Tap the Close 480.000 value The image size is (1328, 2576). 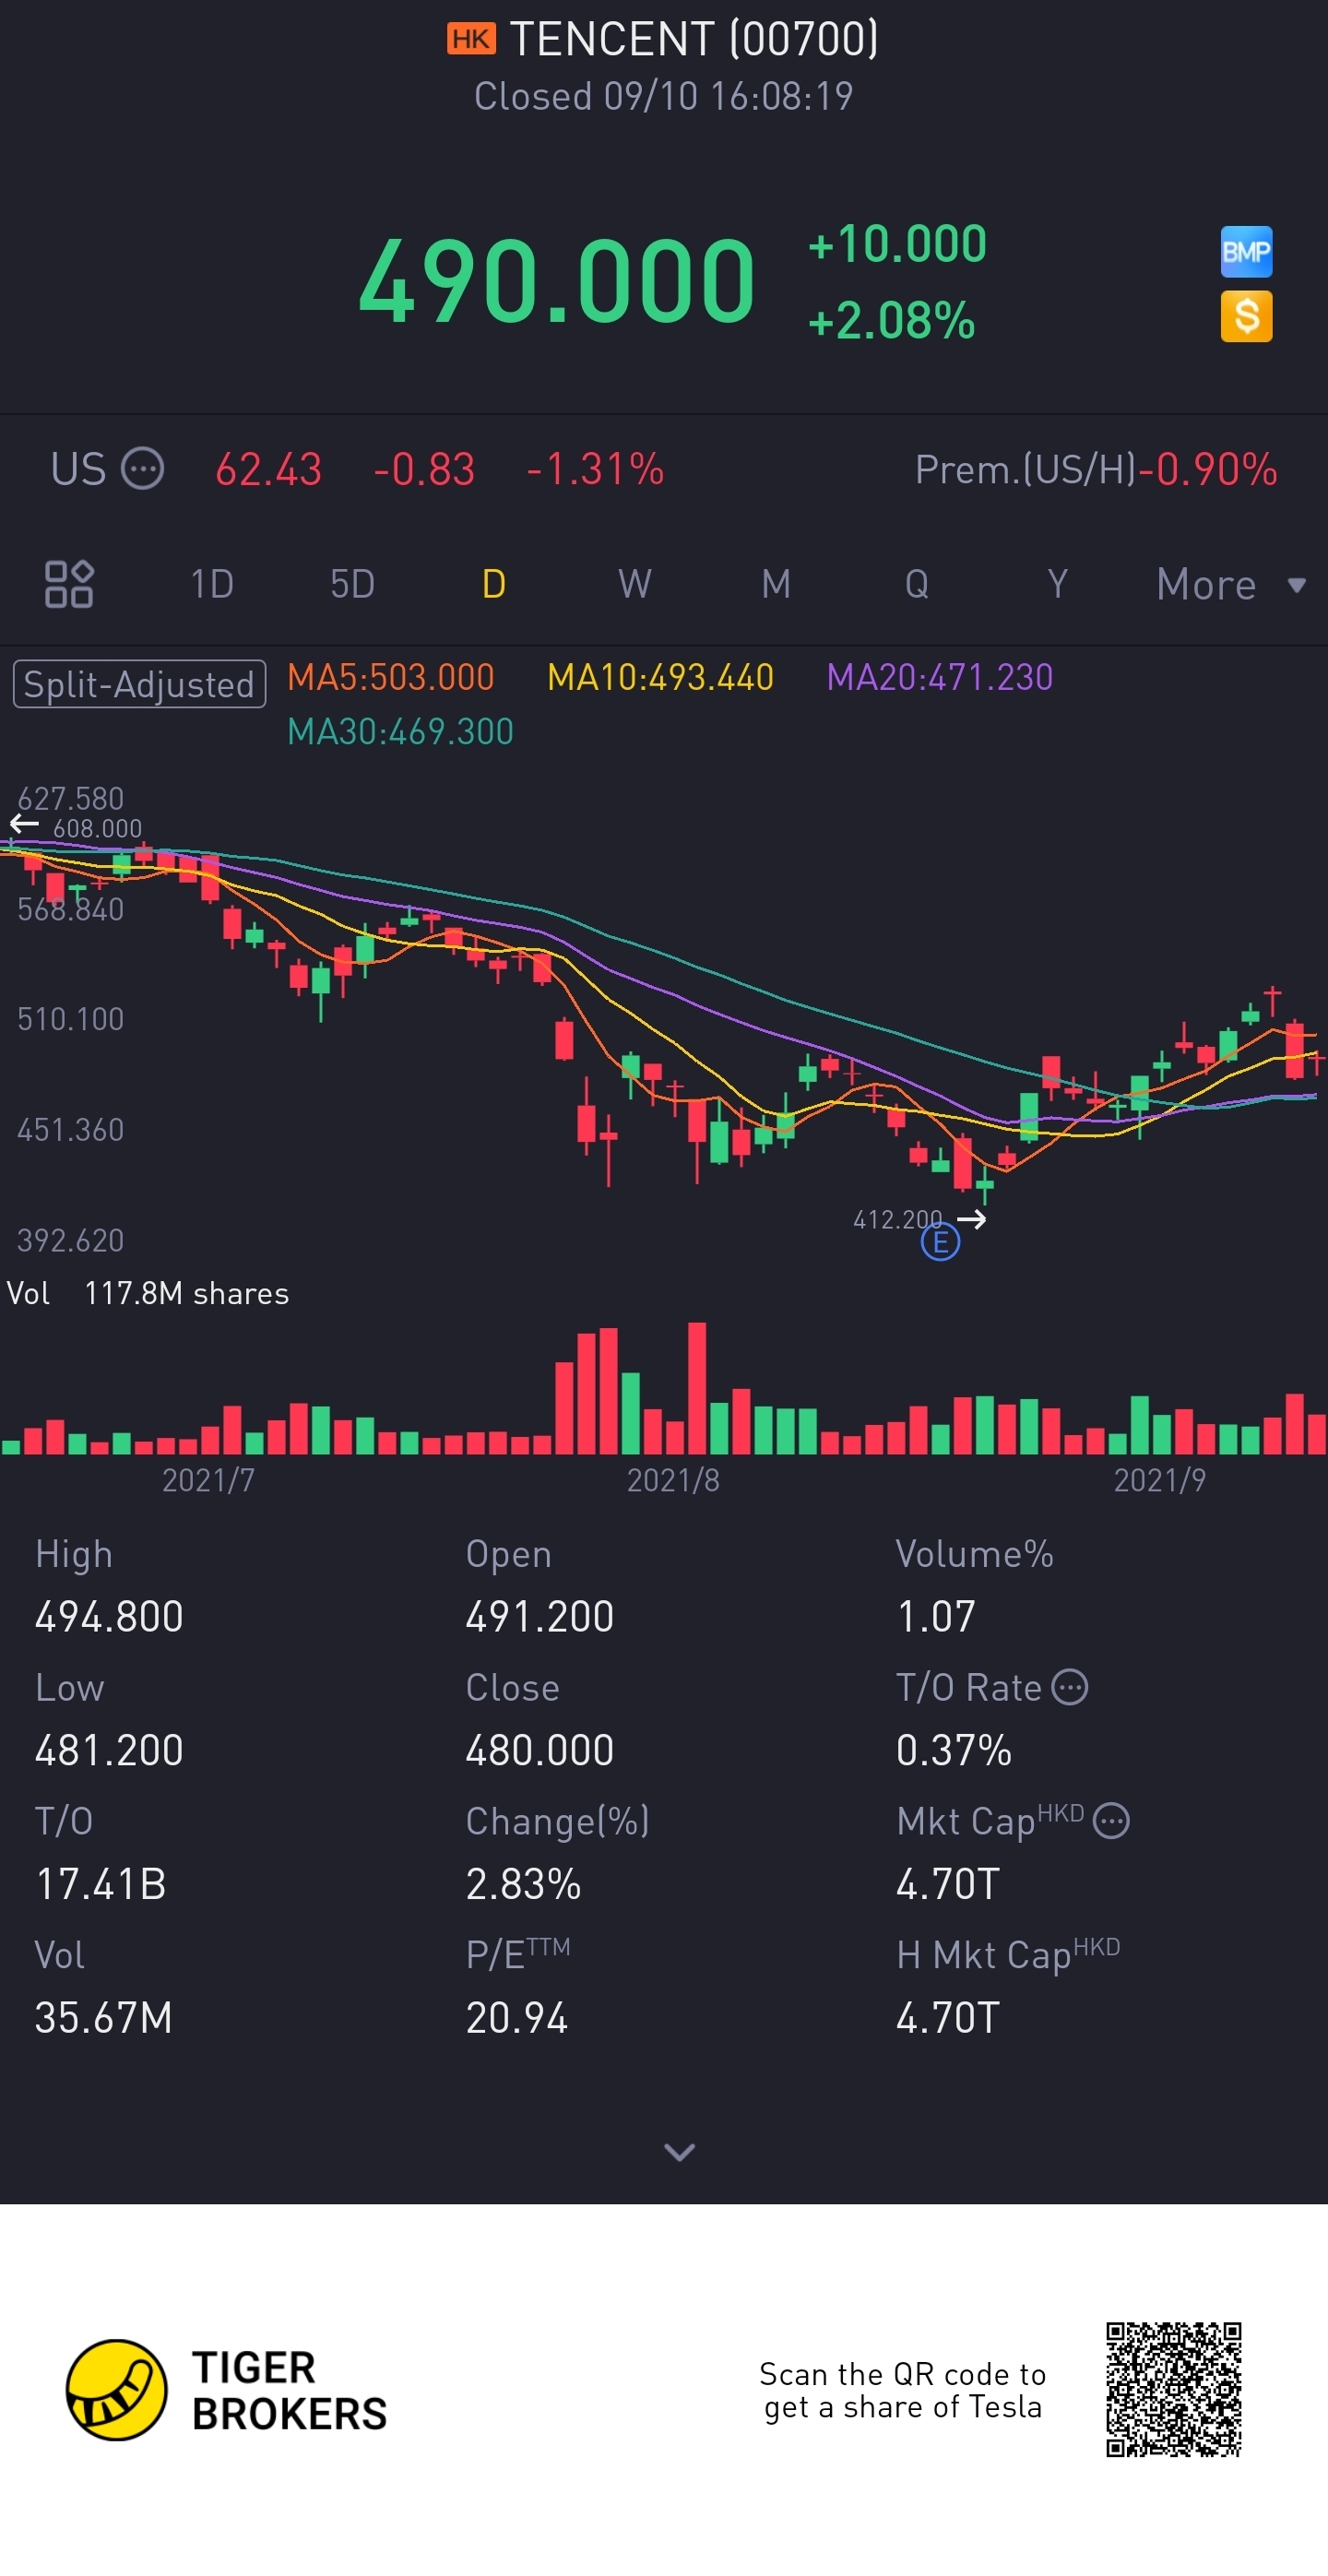tap(539, 1750)
